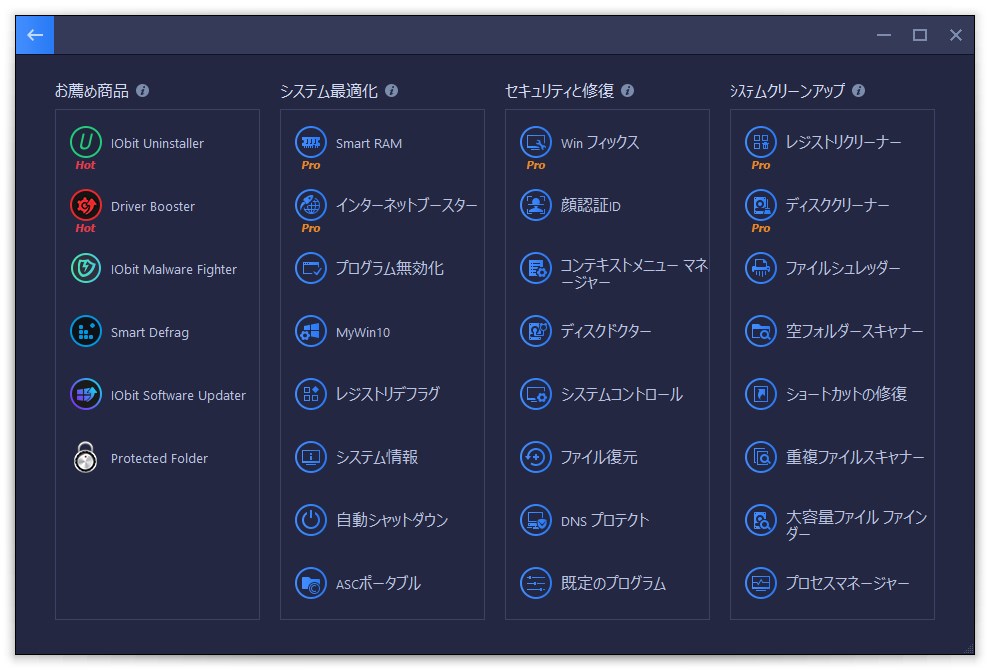Viewport: 990px width, 670px height.
Task: Click the プロセスマネージャー label text
Action: point(847,583)
